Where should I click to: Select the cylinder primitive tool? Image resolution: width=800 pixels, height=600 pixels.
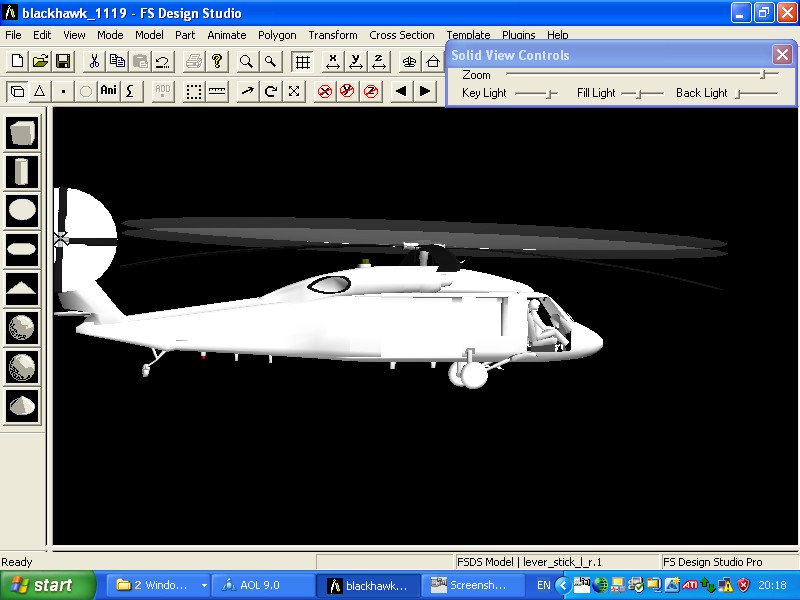(x=22, y=172)
